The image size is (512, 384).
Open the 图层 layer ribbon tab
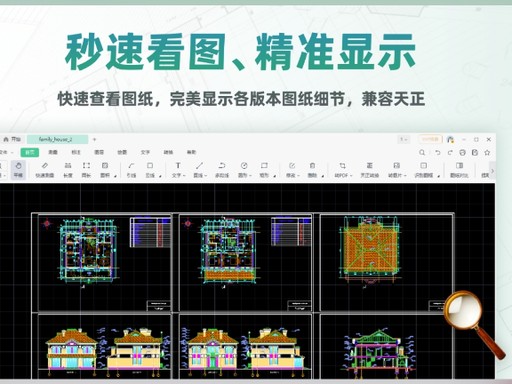tap(99, 152)
